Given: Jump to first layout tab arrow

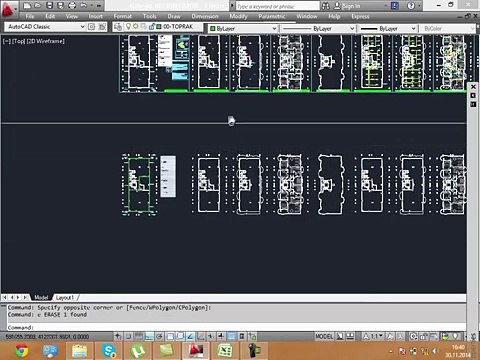Looking at the screenshot, I should [5, 297].
